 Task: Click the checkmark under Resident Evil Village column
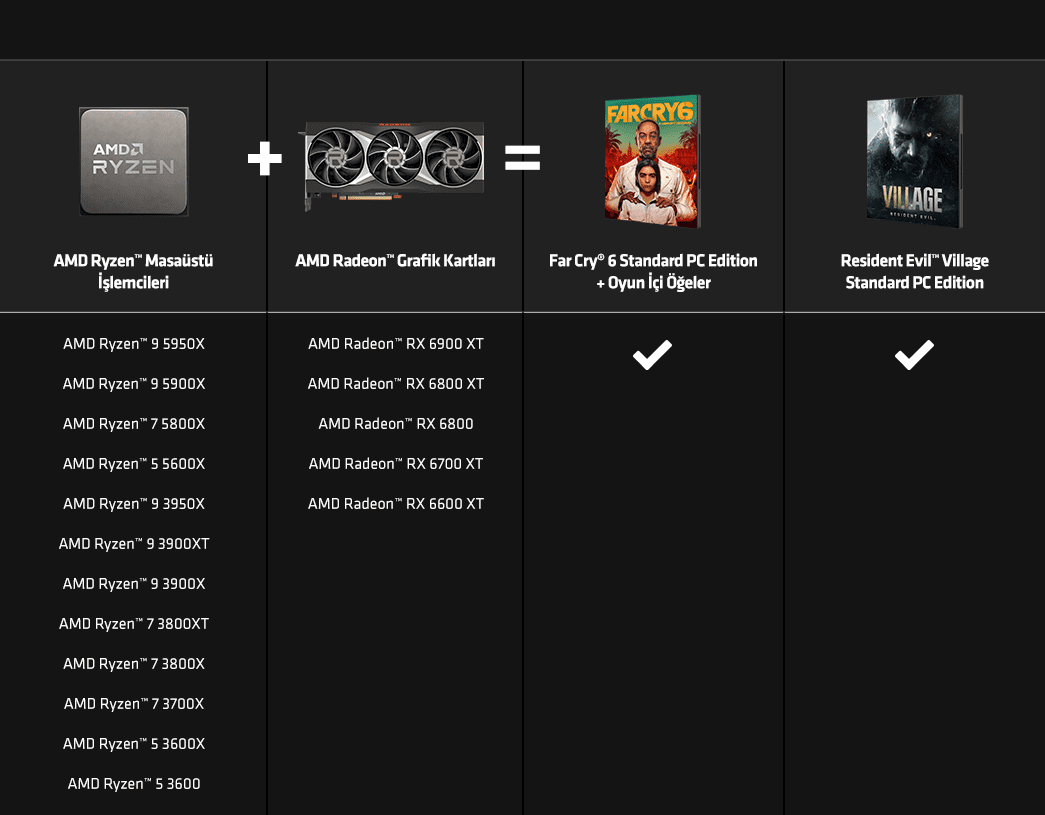(x=914, y=355)
